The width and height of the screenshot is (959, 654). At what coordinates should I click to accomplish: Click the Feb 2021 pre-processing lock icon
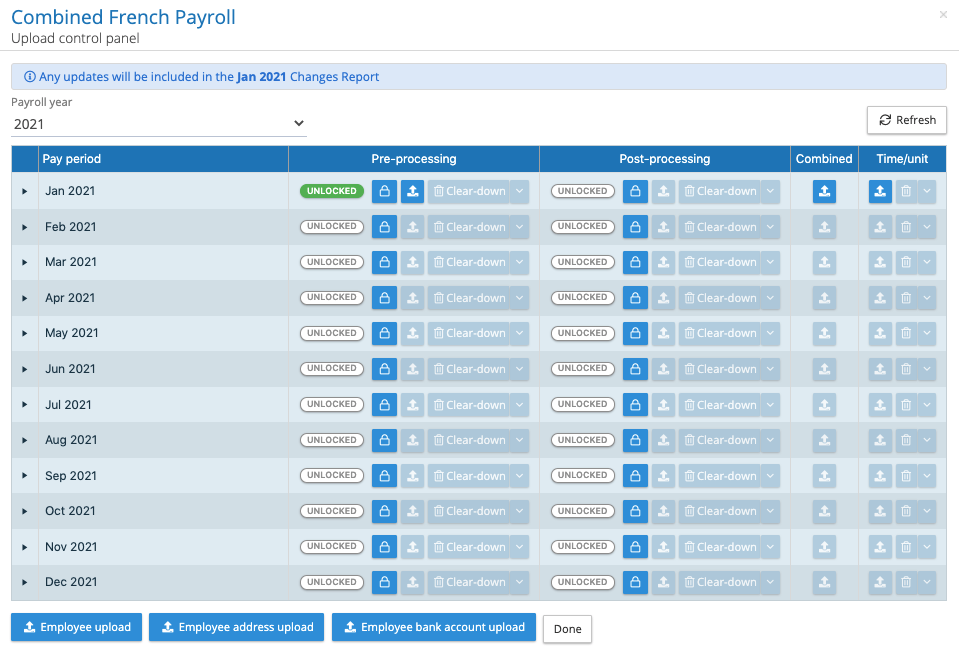(x=384, y=227)
